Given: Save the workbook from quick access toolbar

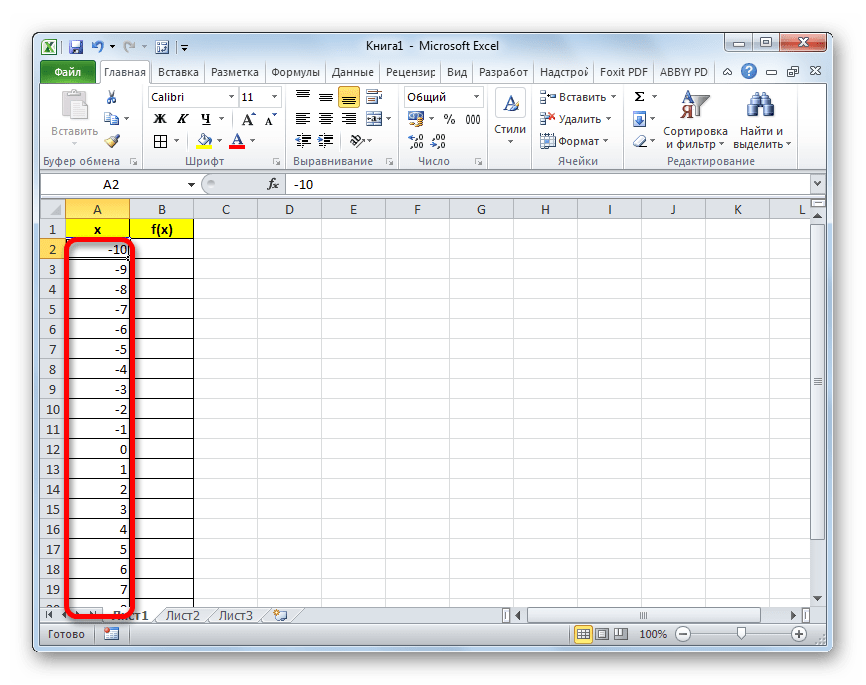Looking at the screenshot, I should (x=76, y=46).
